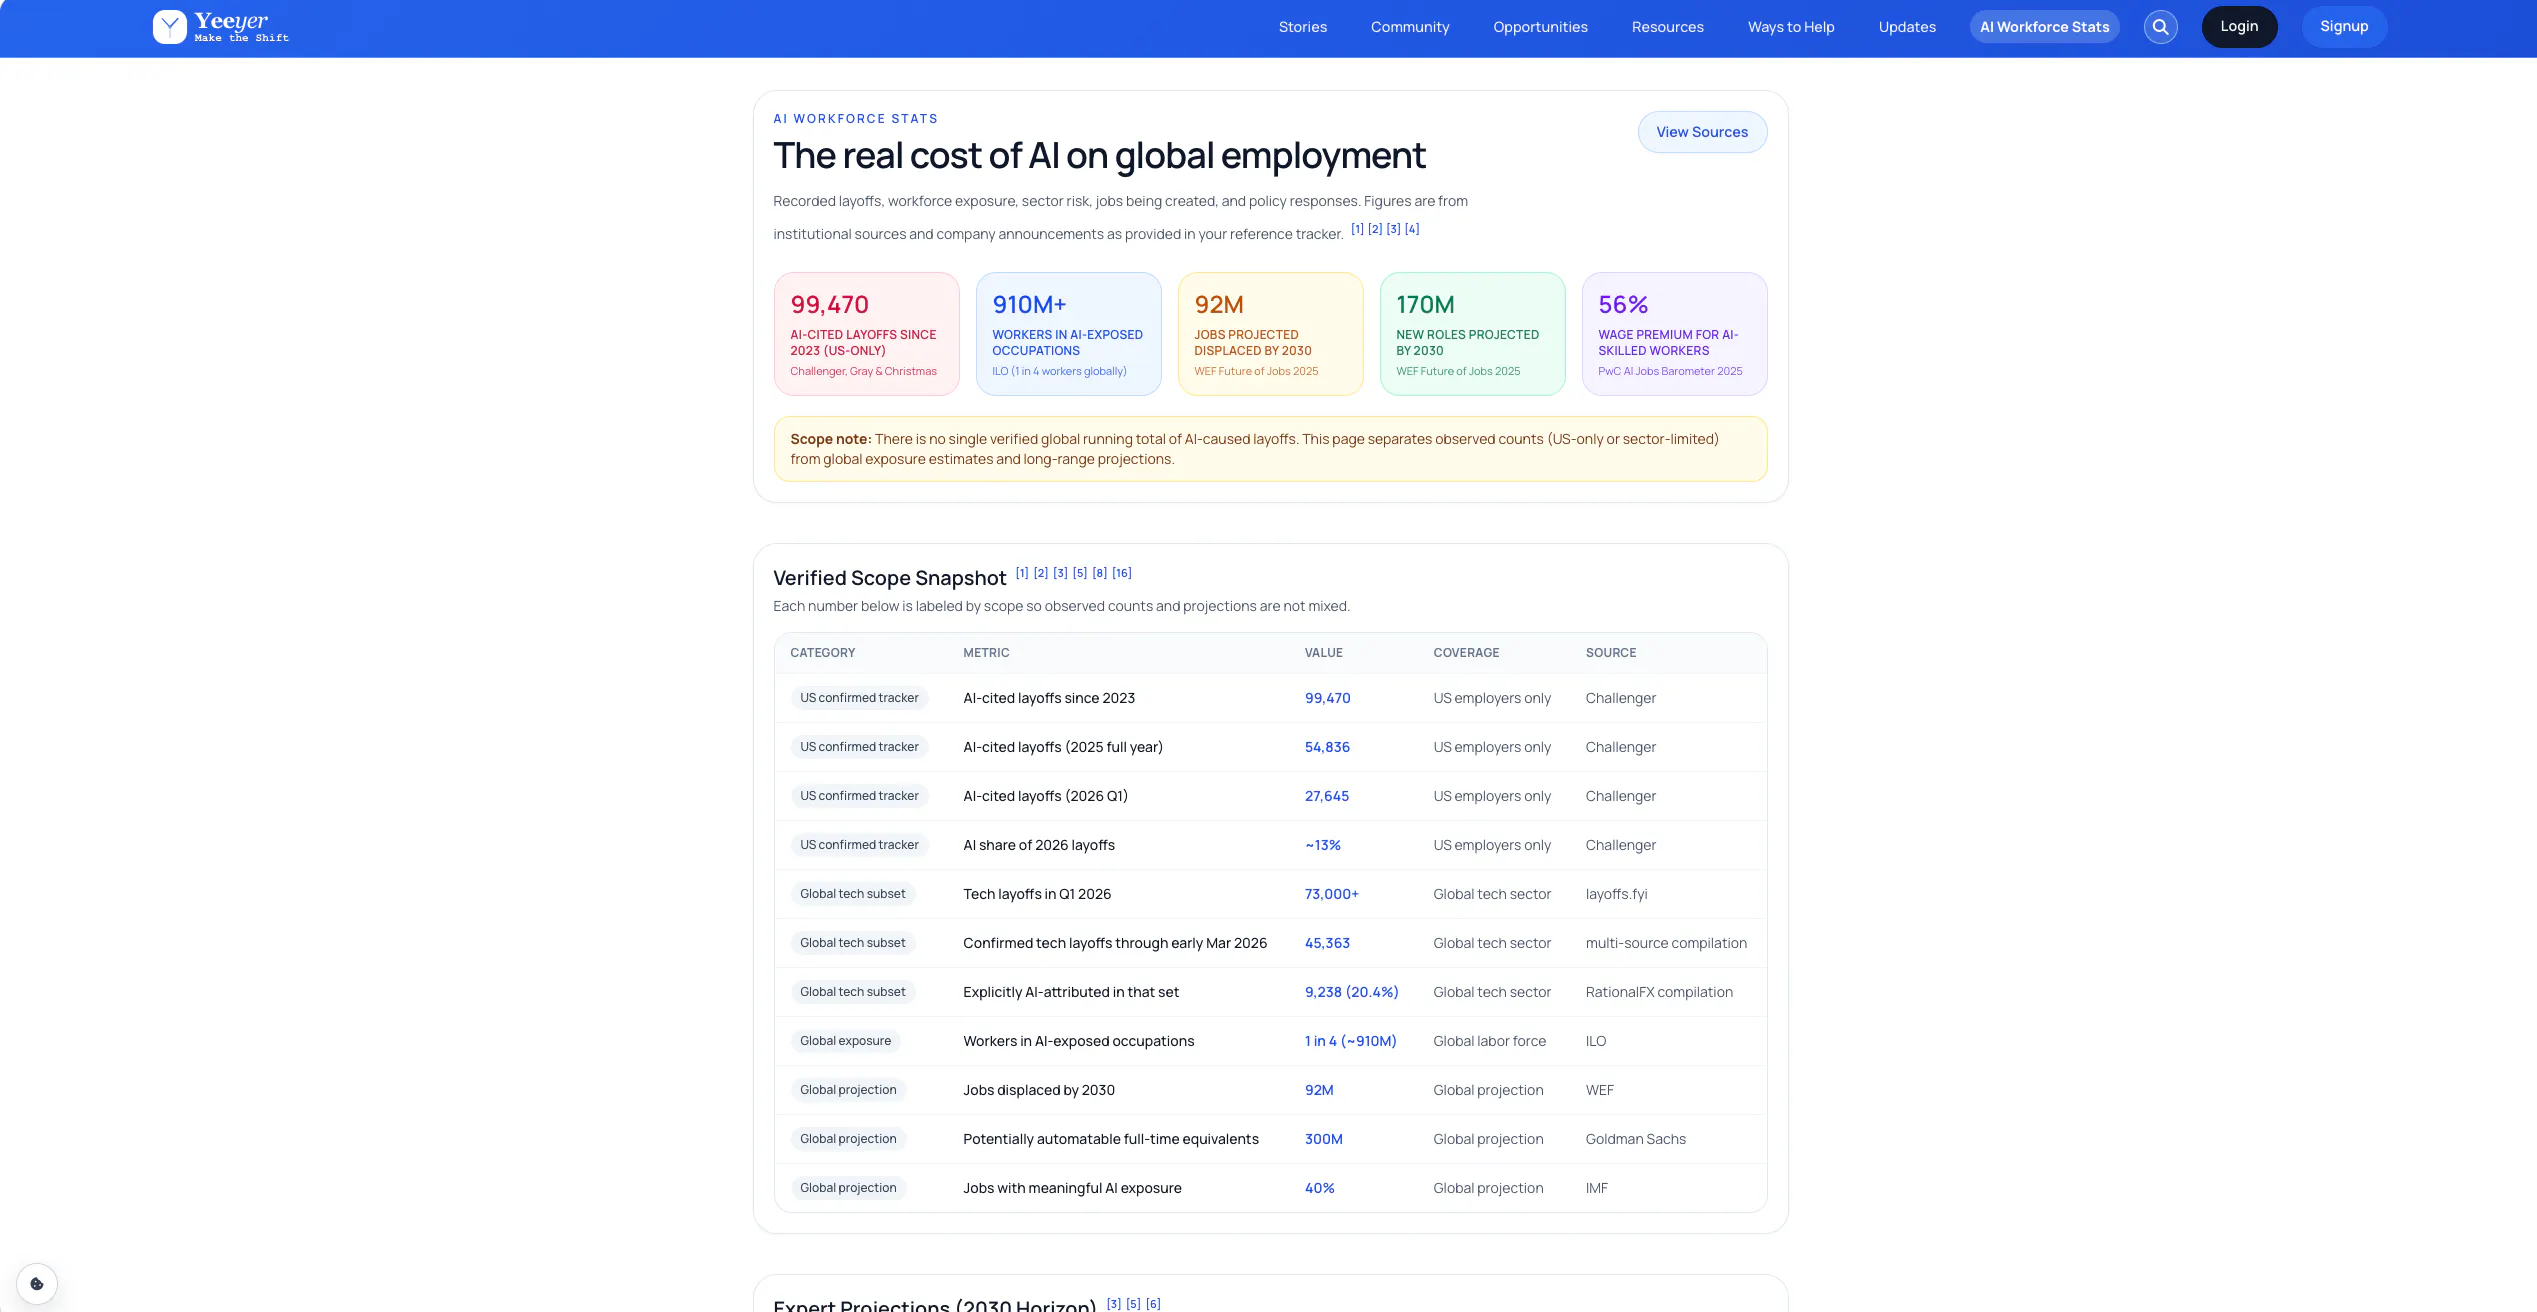Click the IMF source cell

1596,1188
